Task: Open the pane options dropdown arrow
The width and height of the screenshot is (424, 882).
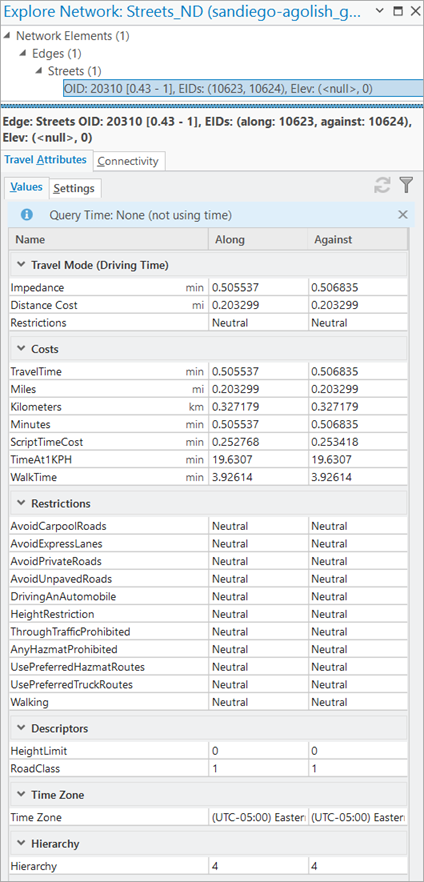Action: coord(379,11)
